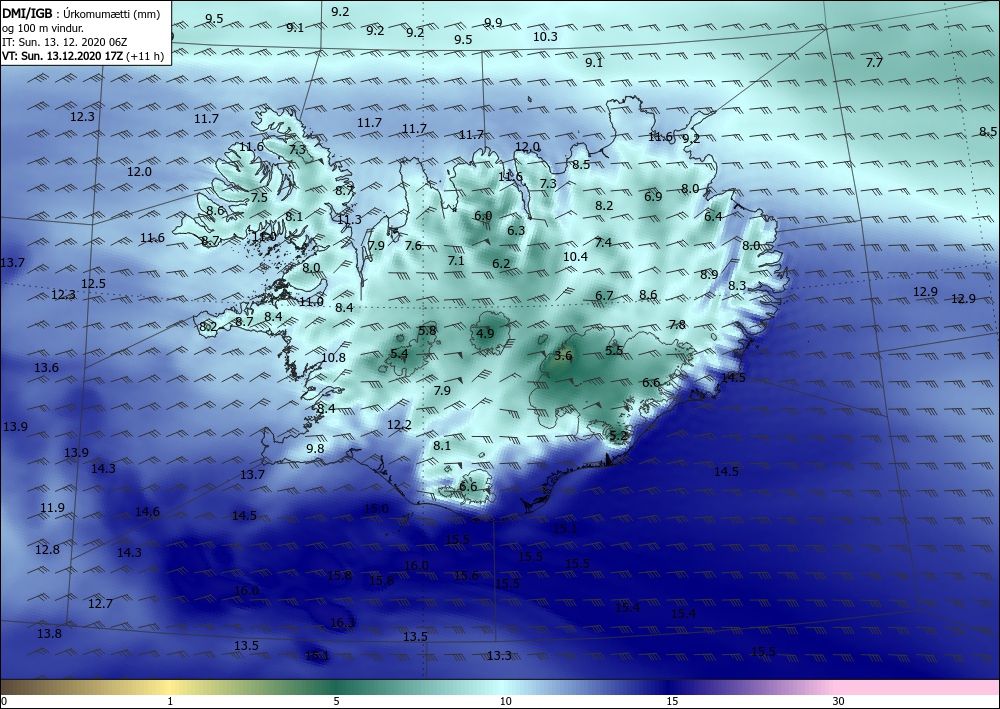Click the 'DMI/IGB' title in legend box
1000x709 pixels.
click(x=27, y=13)
